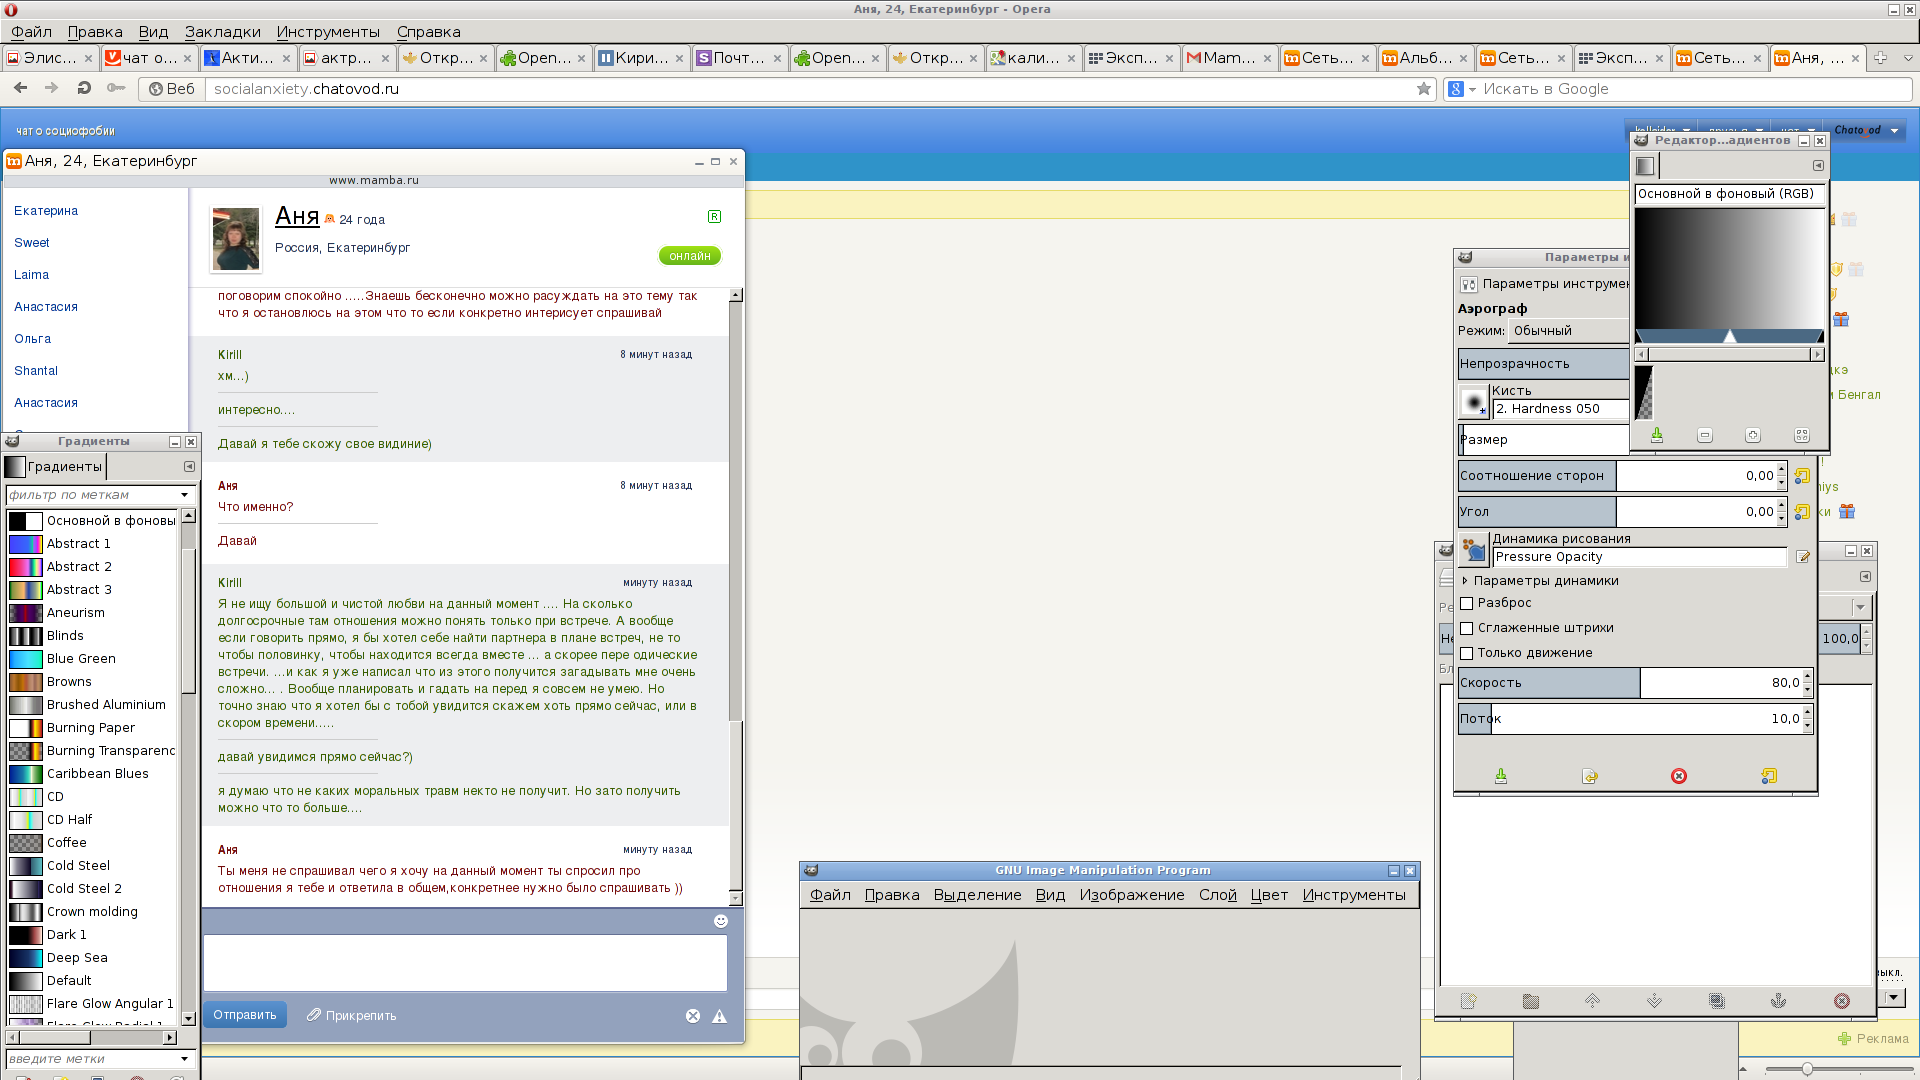Screen dimensions: 1920x1080
Task: Open the Режим mode dropdown showing Обычный
Action: pos(1568,331)
